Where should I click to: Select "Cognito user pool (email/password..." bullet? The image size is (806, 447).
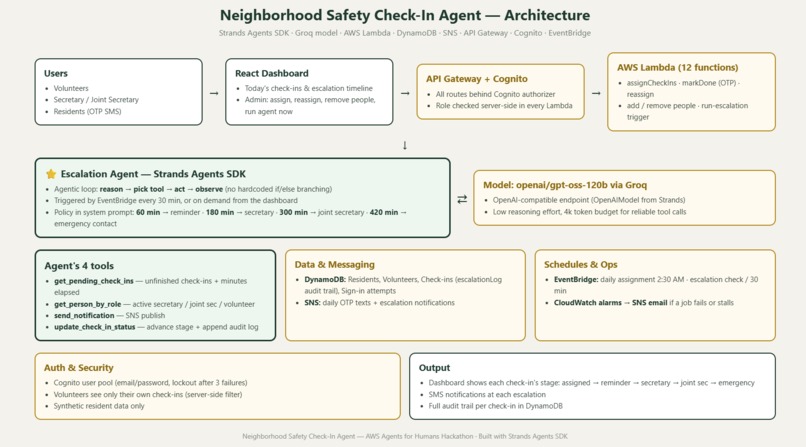click(x=151, y=383)
